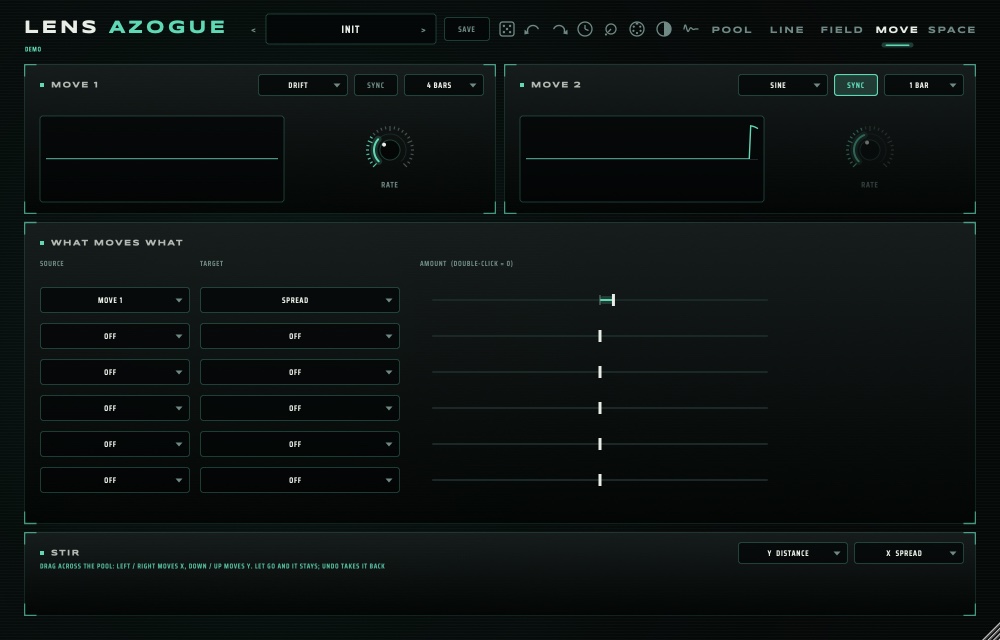1000x640 pixels.
Task: Click second row amount slider handle
Action: tap(599, 336)
